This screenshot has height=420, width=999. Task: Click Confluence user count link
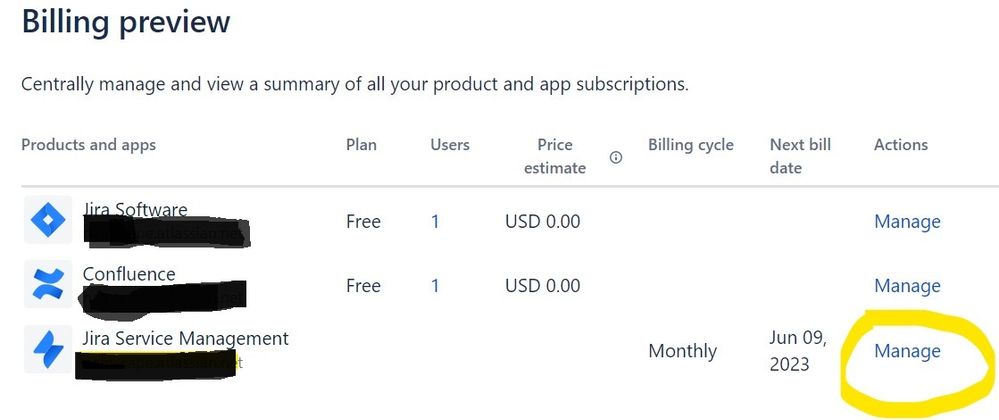435,285
